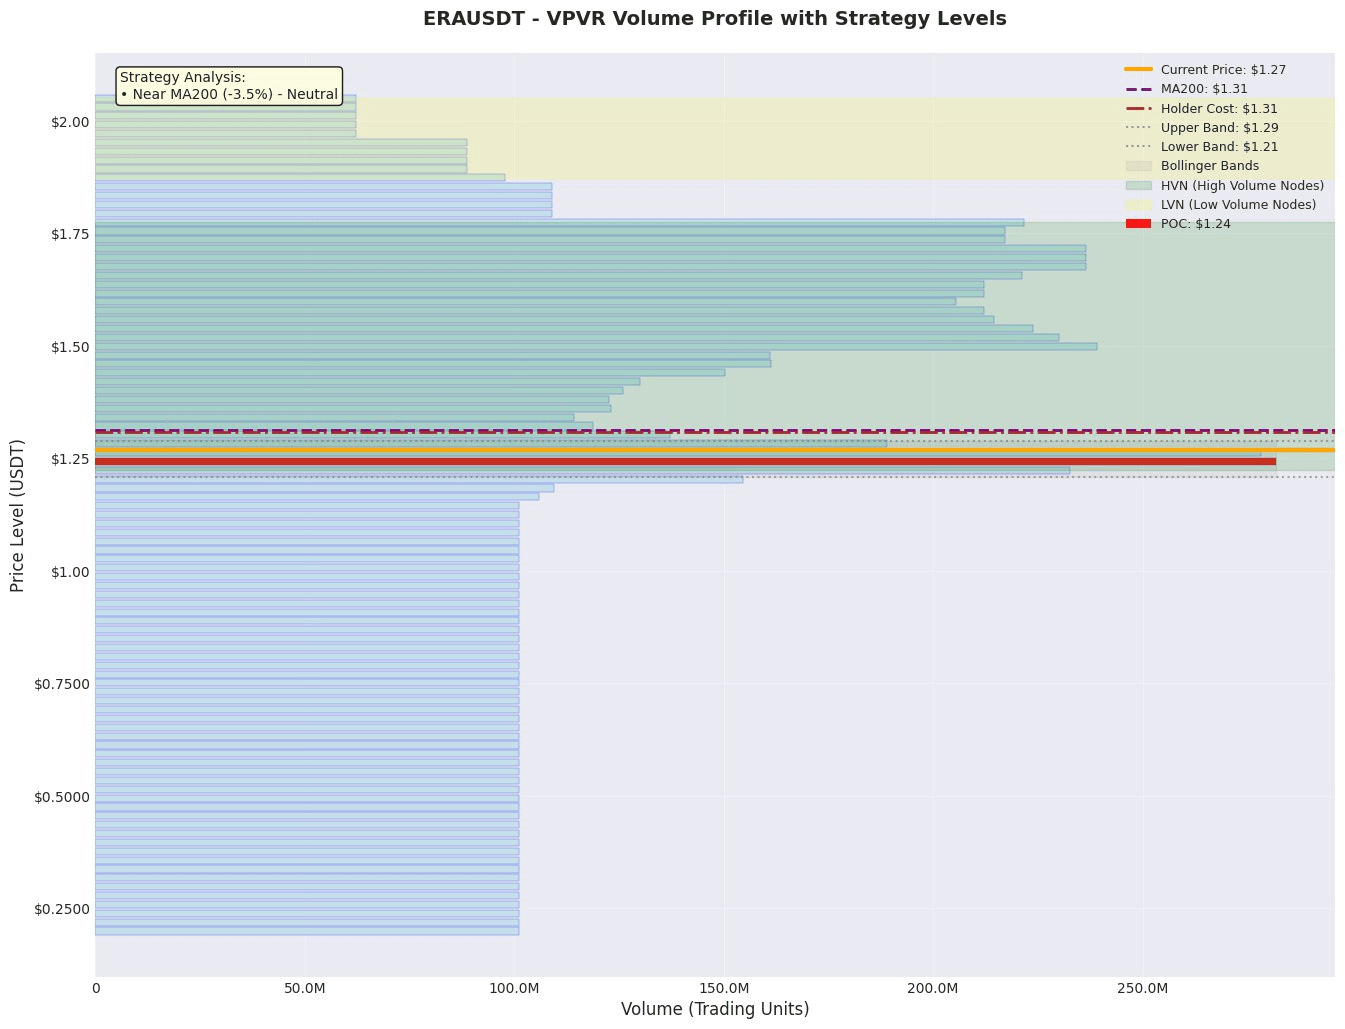Click the y-axis tick label $0.5000
Screen dimensions: 1345x1029
click(62, 797)
